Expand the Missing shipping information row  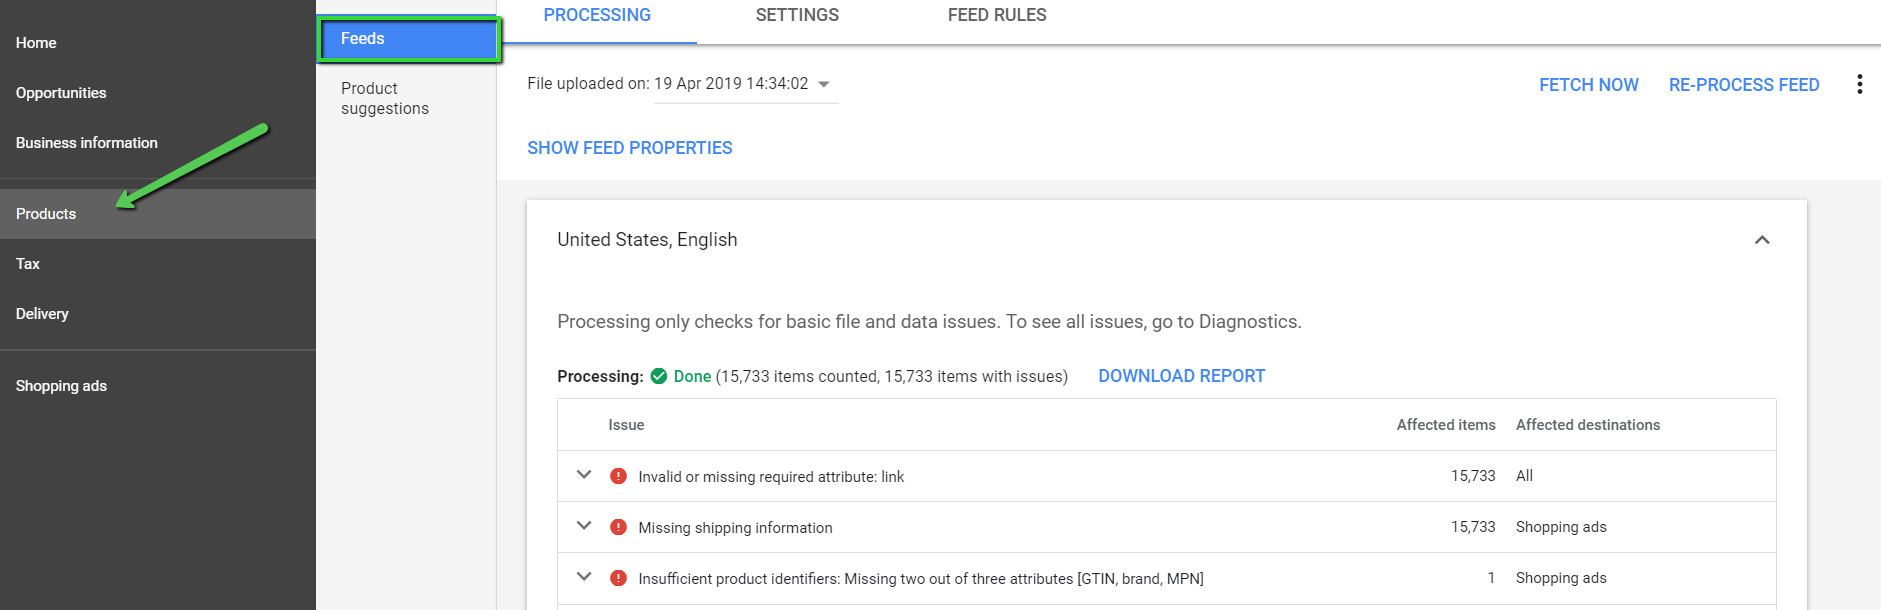click(x=584, y=526)
